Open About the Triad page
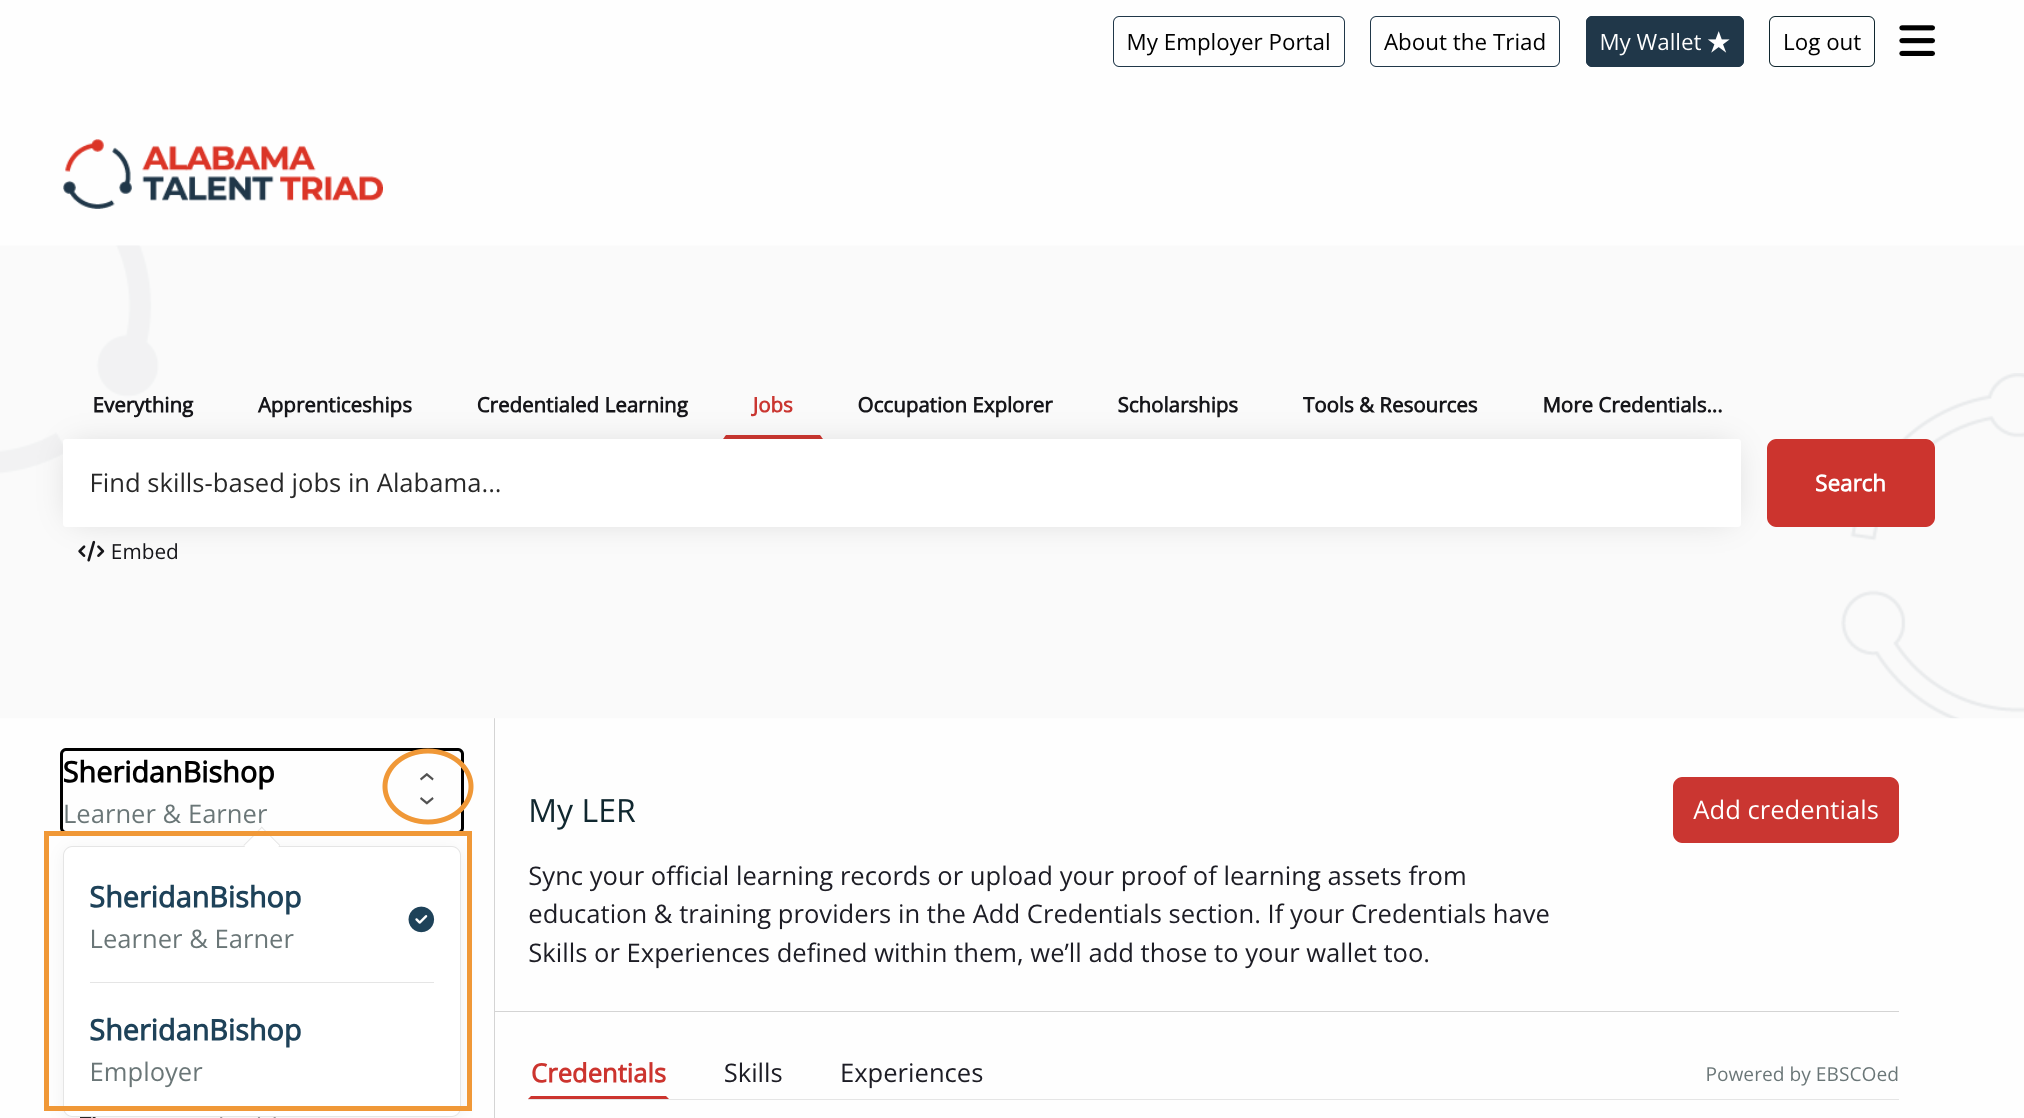Viewport: 2024px width, 1118px height. [1464, 42]
